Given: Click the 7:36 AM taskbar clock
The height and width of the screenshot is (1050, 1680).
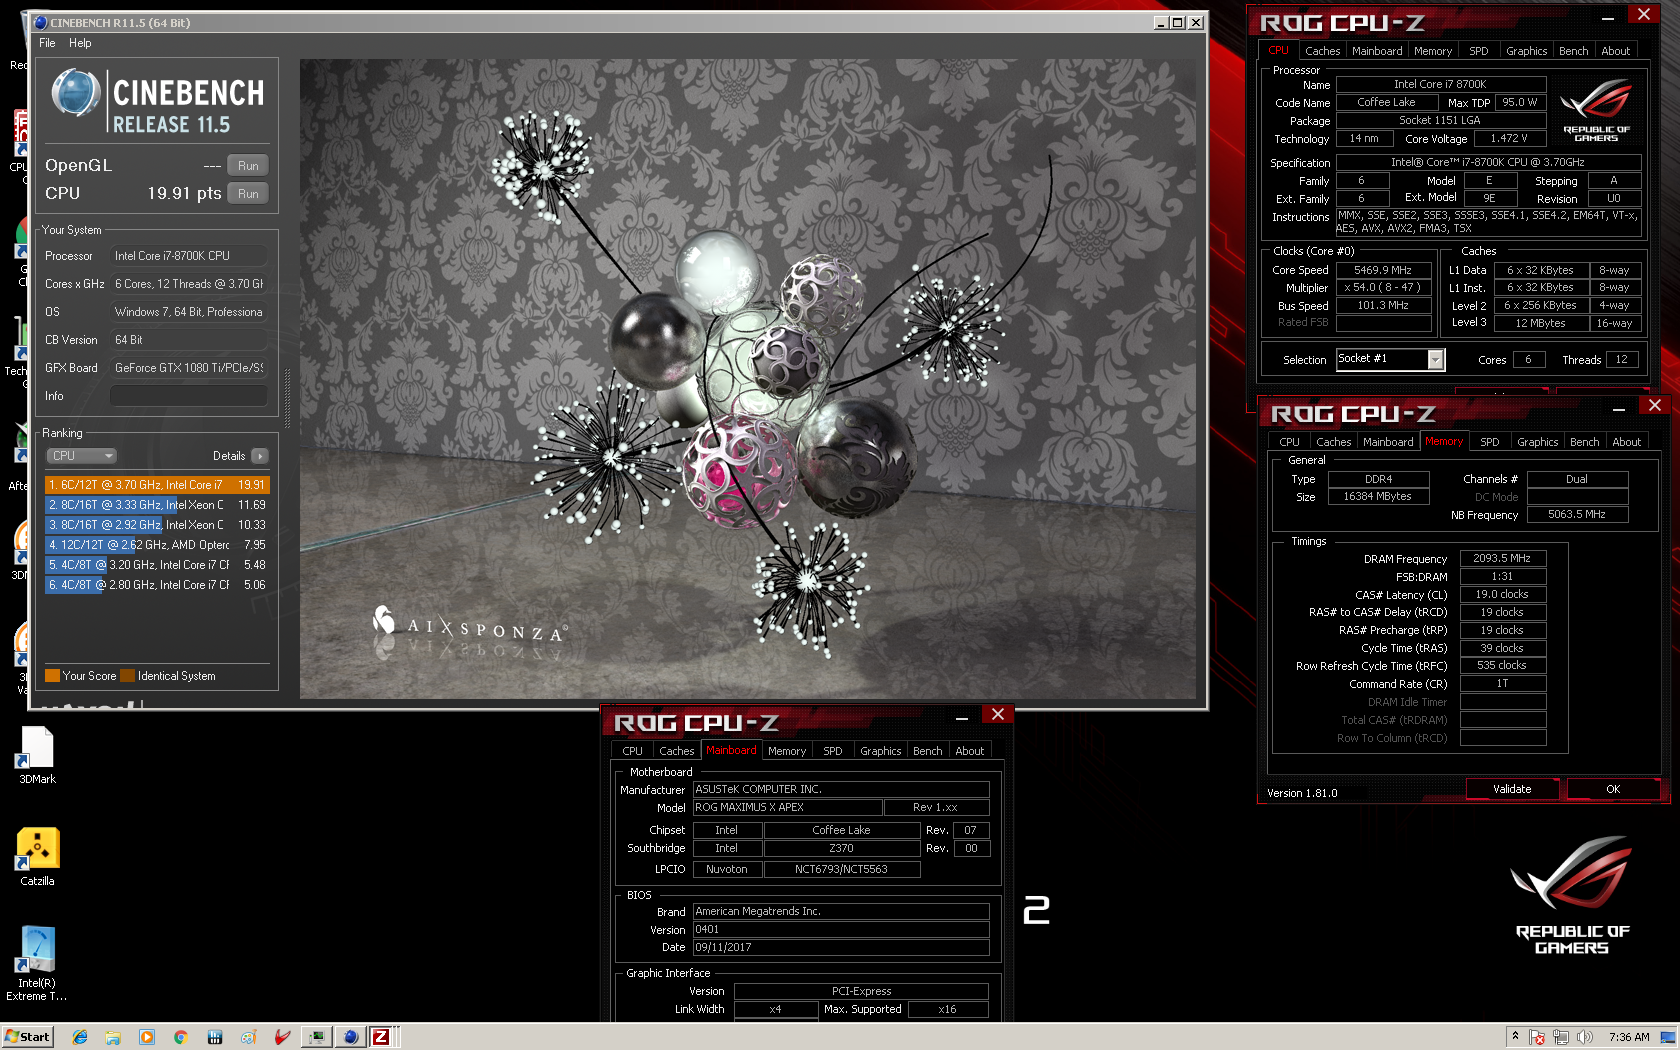Looking at the screenshot, I should click(1629, 1037).
